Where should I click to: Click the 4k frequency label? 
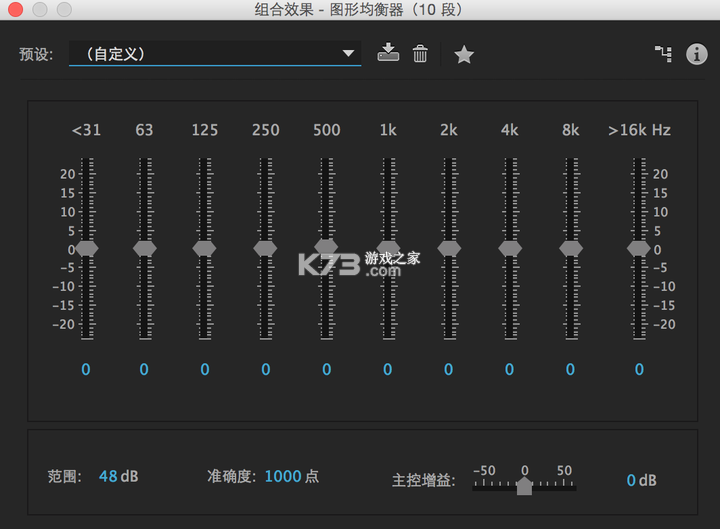[510, 130]
